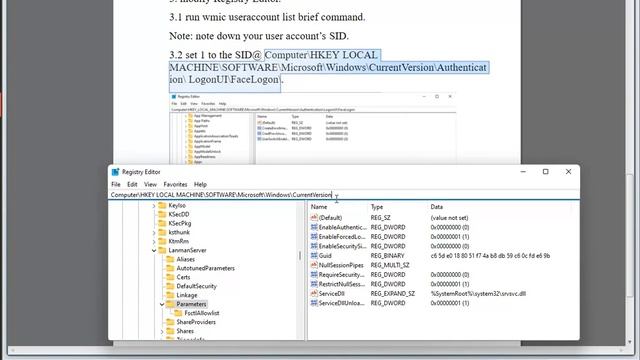This screenshot has height=360, width=640.
Task: Click the document scrollbar down arrow
Action: tap(629, 342)
